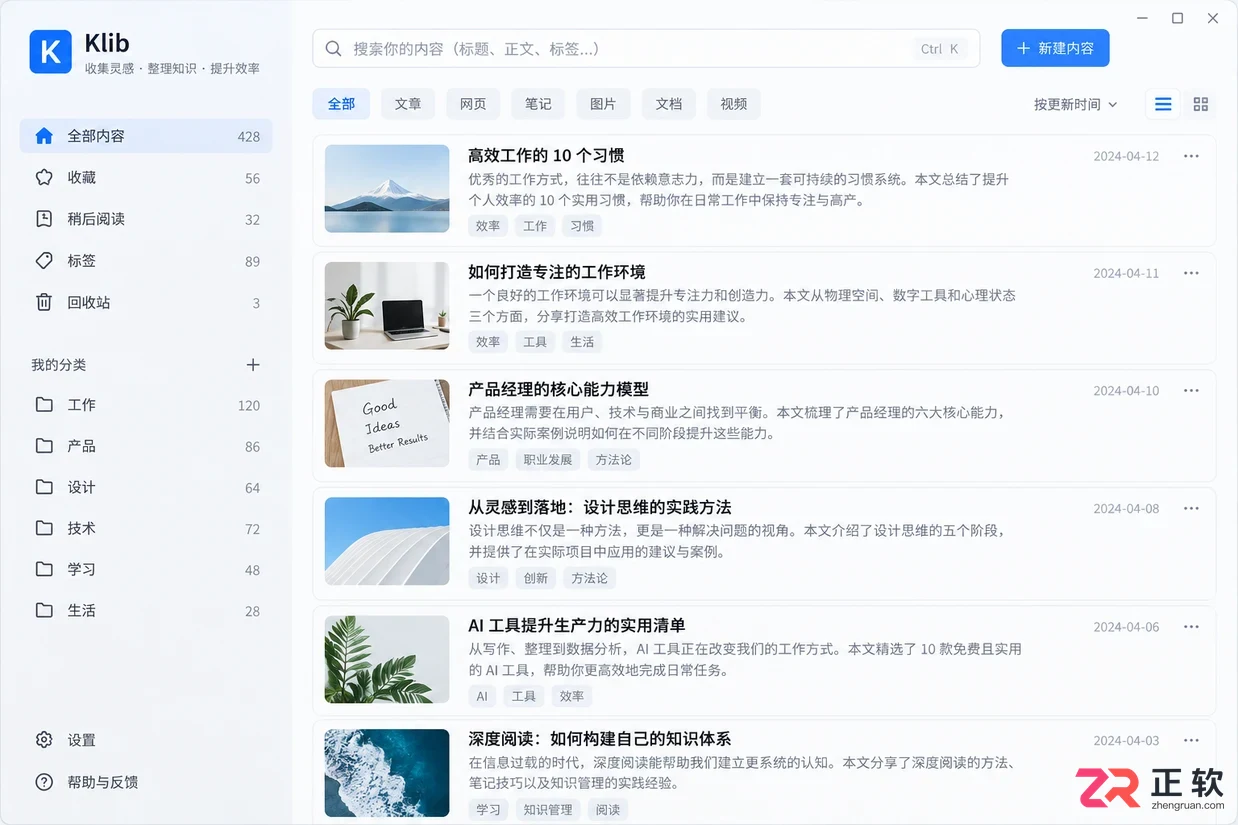This screenshot has height=825, width=1238.
Task: Open more options for 深度阅读 article
Action: click(x=1191, y=740)
